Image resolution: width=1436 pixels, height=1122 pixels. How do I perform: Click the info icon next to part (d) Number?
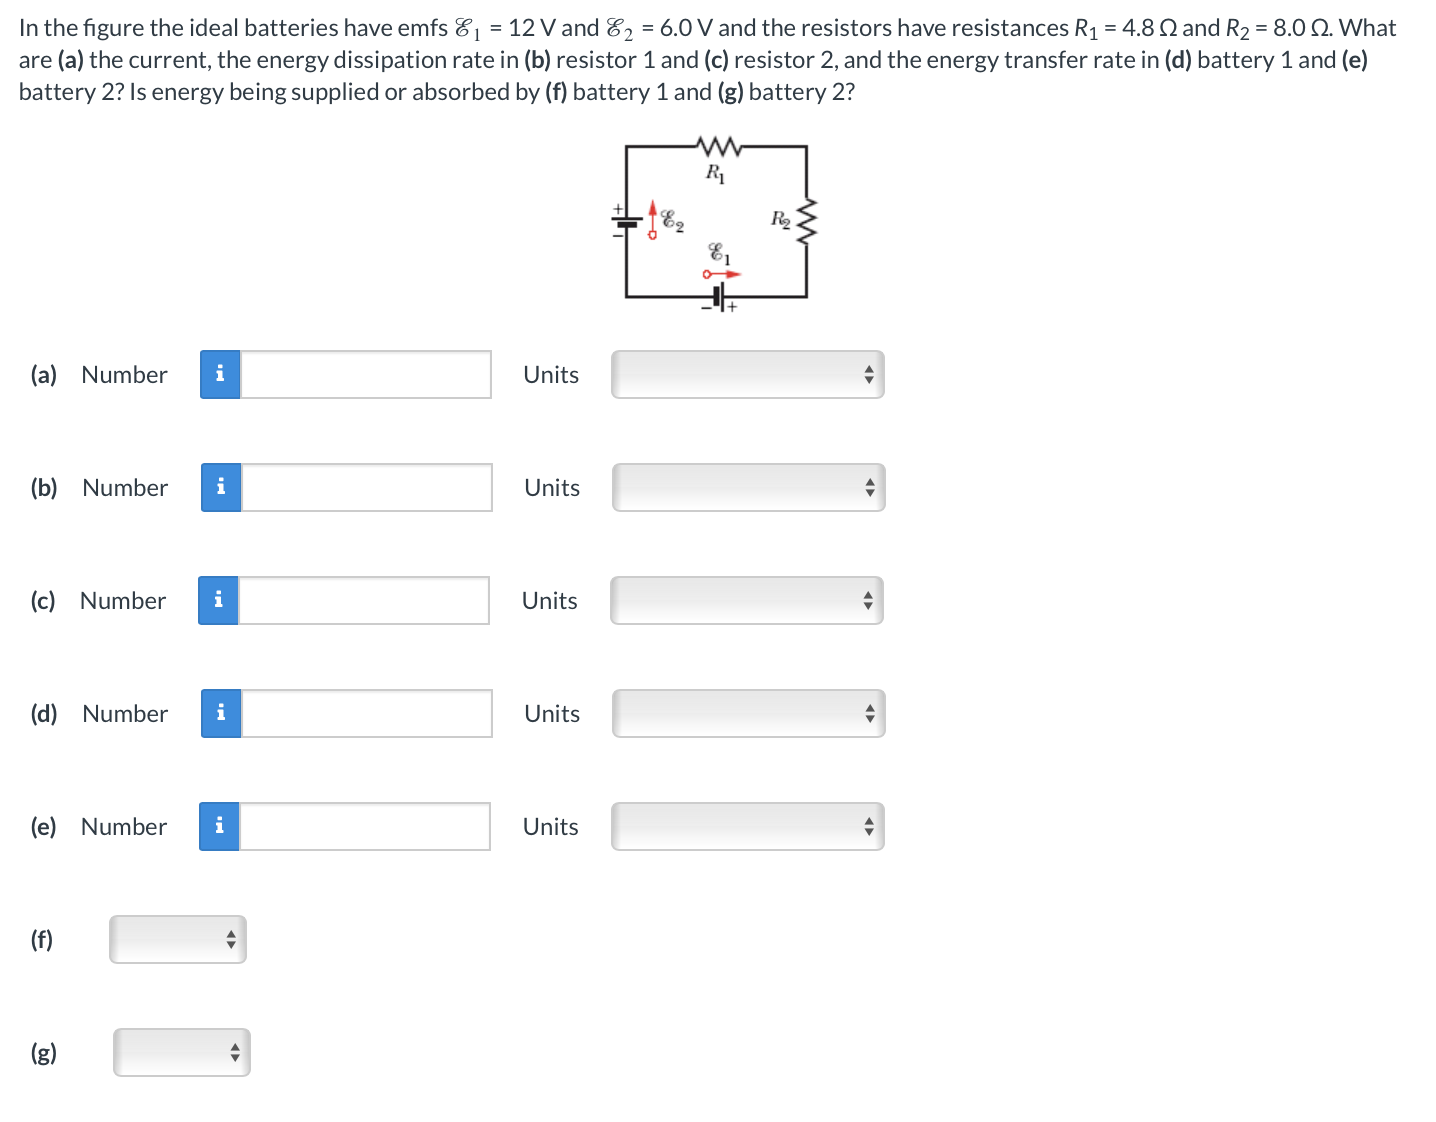(220, 713)
